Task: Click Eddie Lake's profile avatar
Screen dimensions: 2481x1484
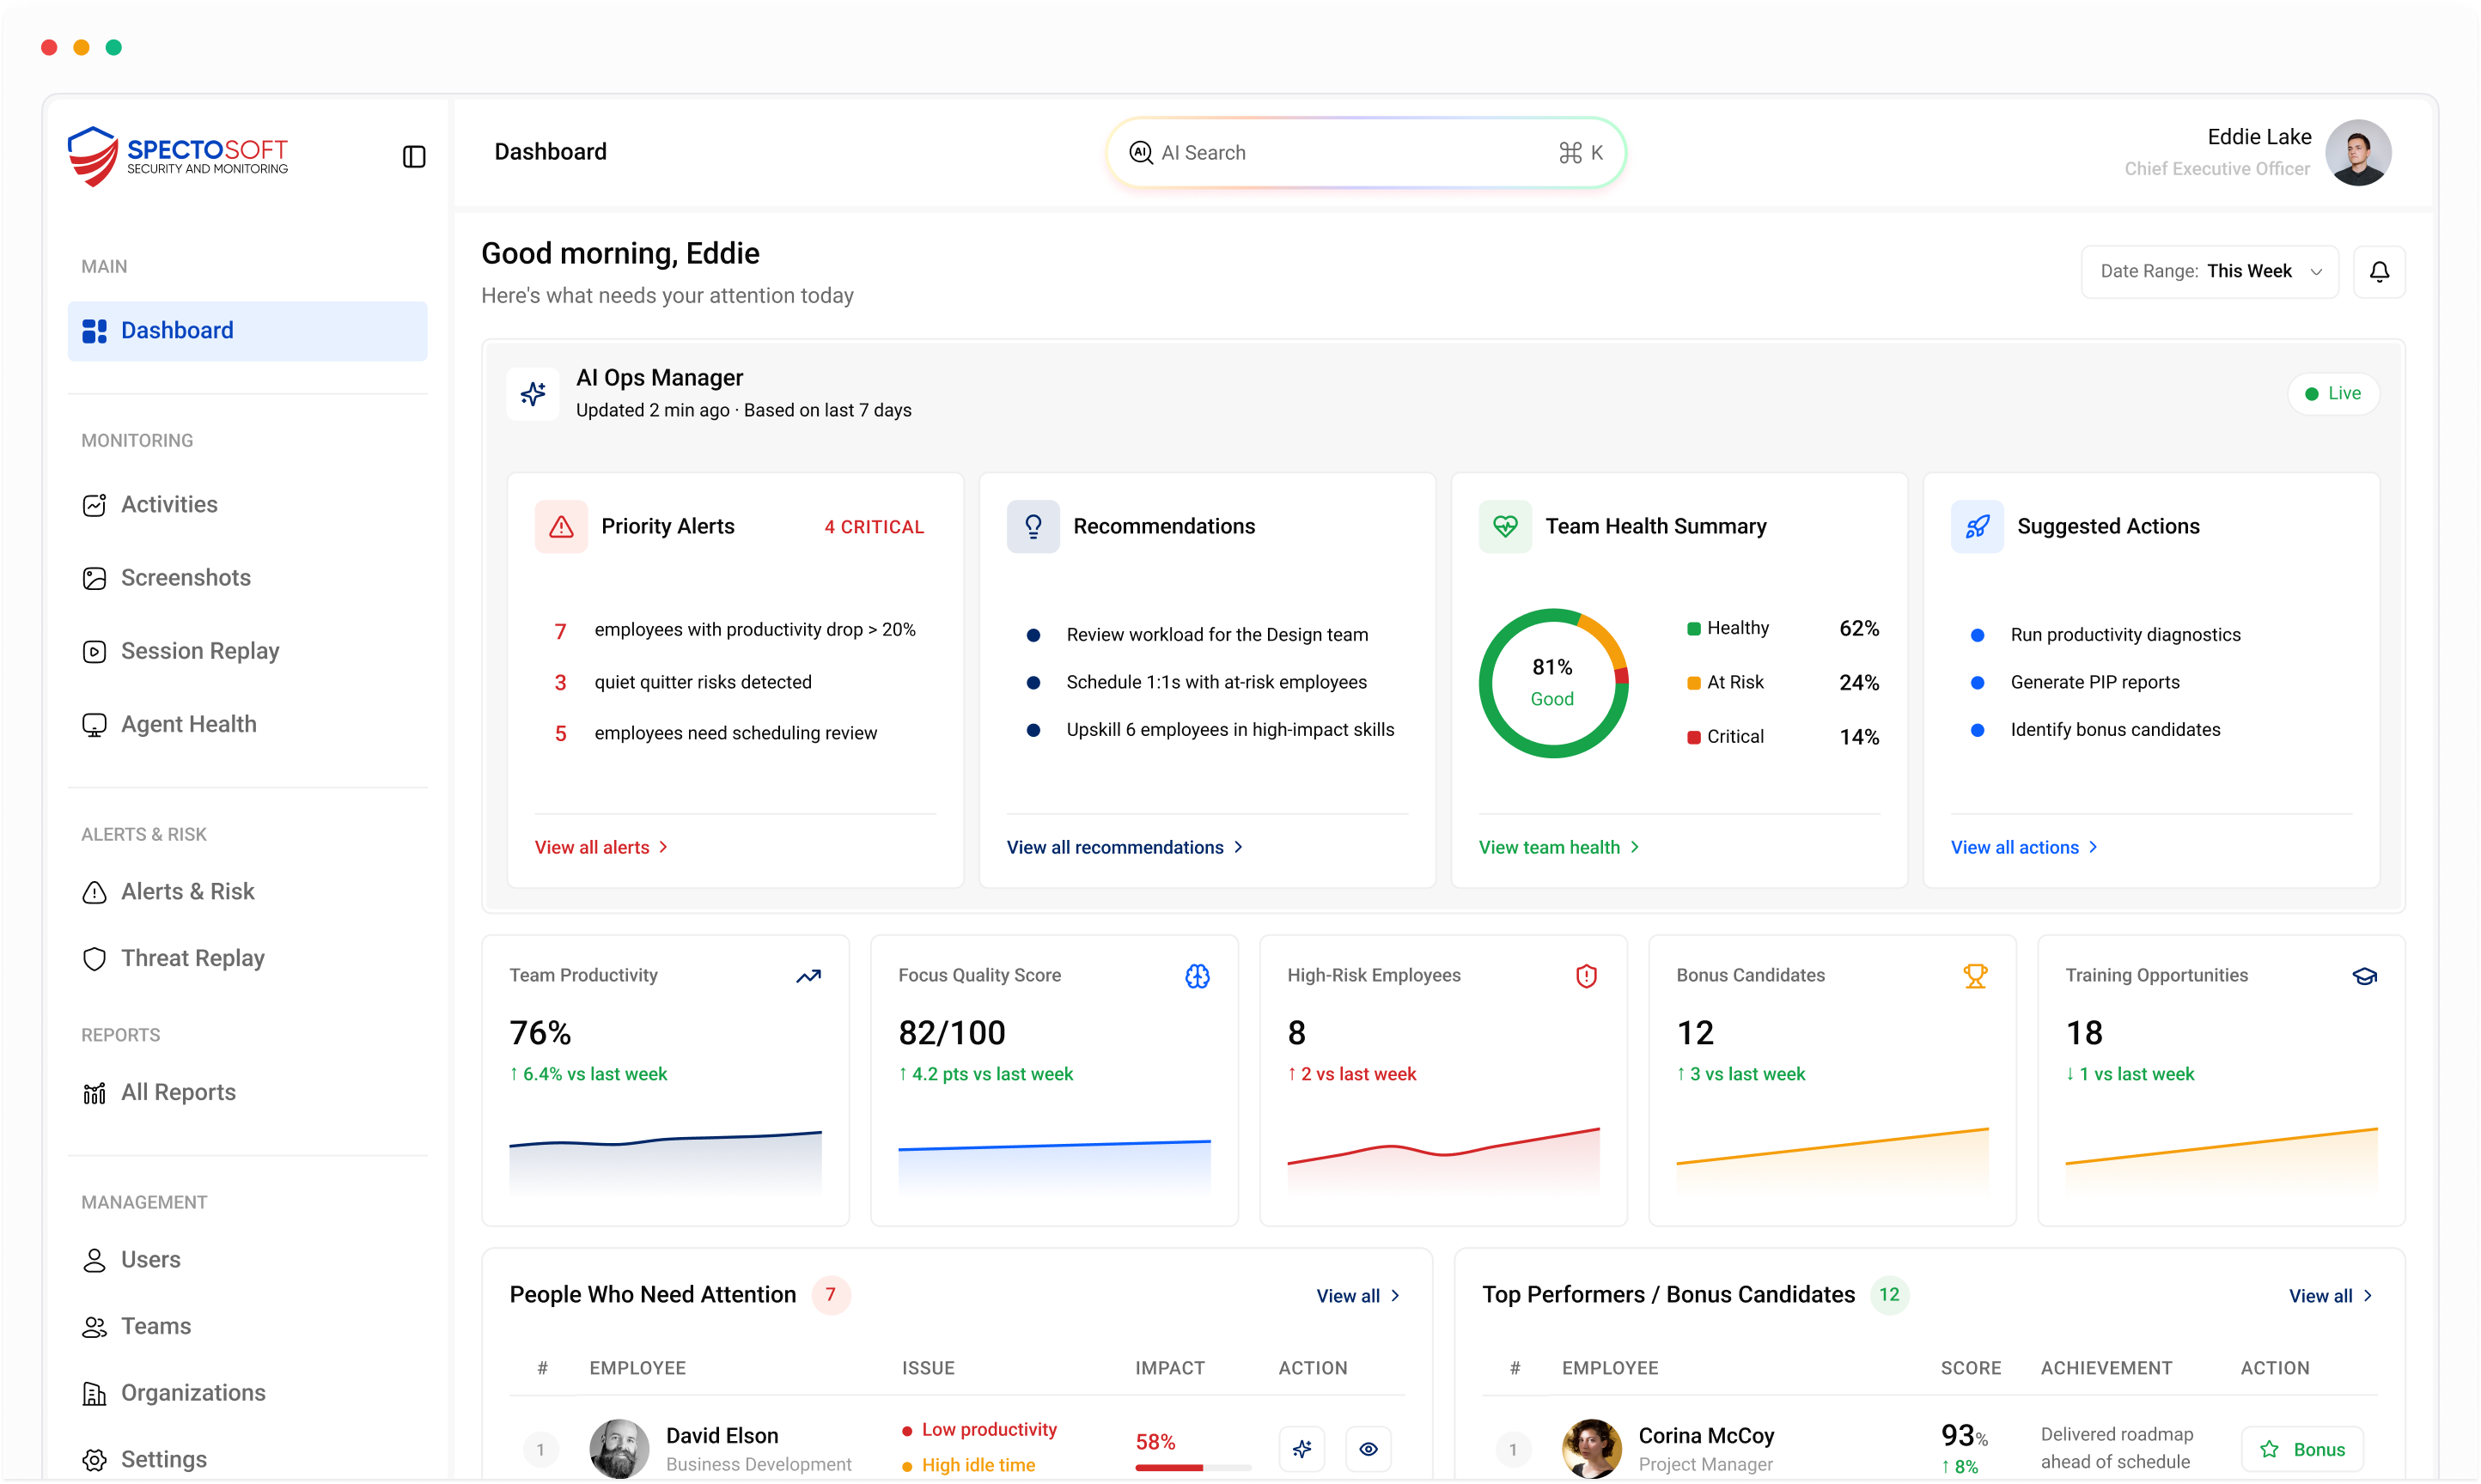Action: pyautogui.click(x=2357, y=153)
